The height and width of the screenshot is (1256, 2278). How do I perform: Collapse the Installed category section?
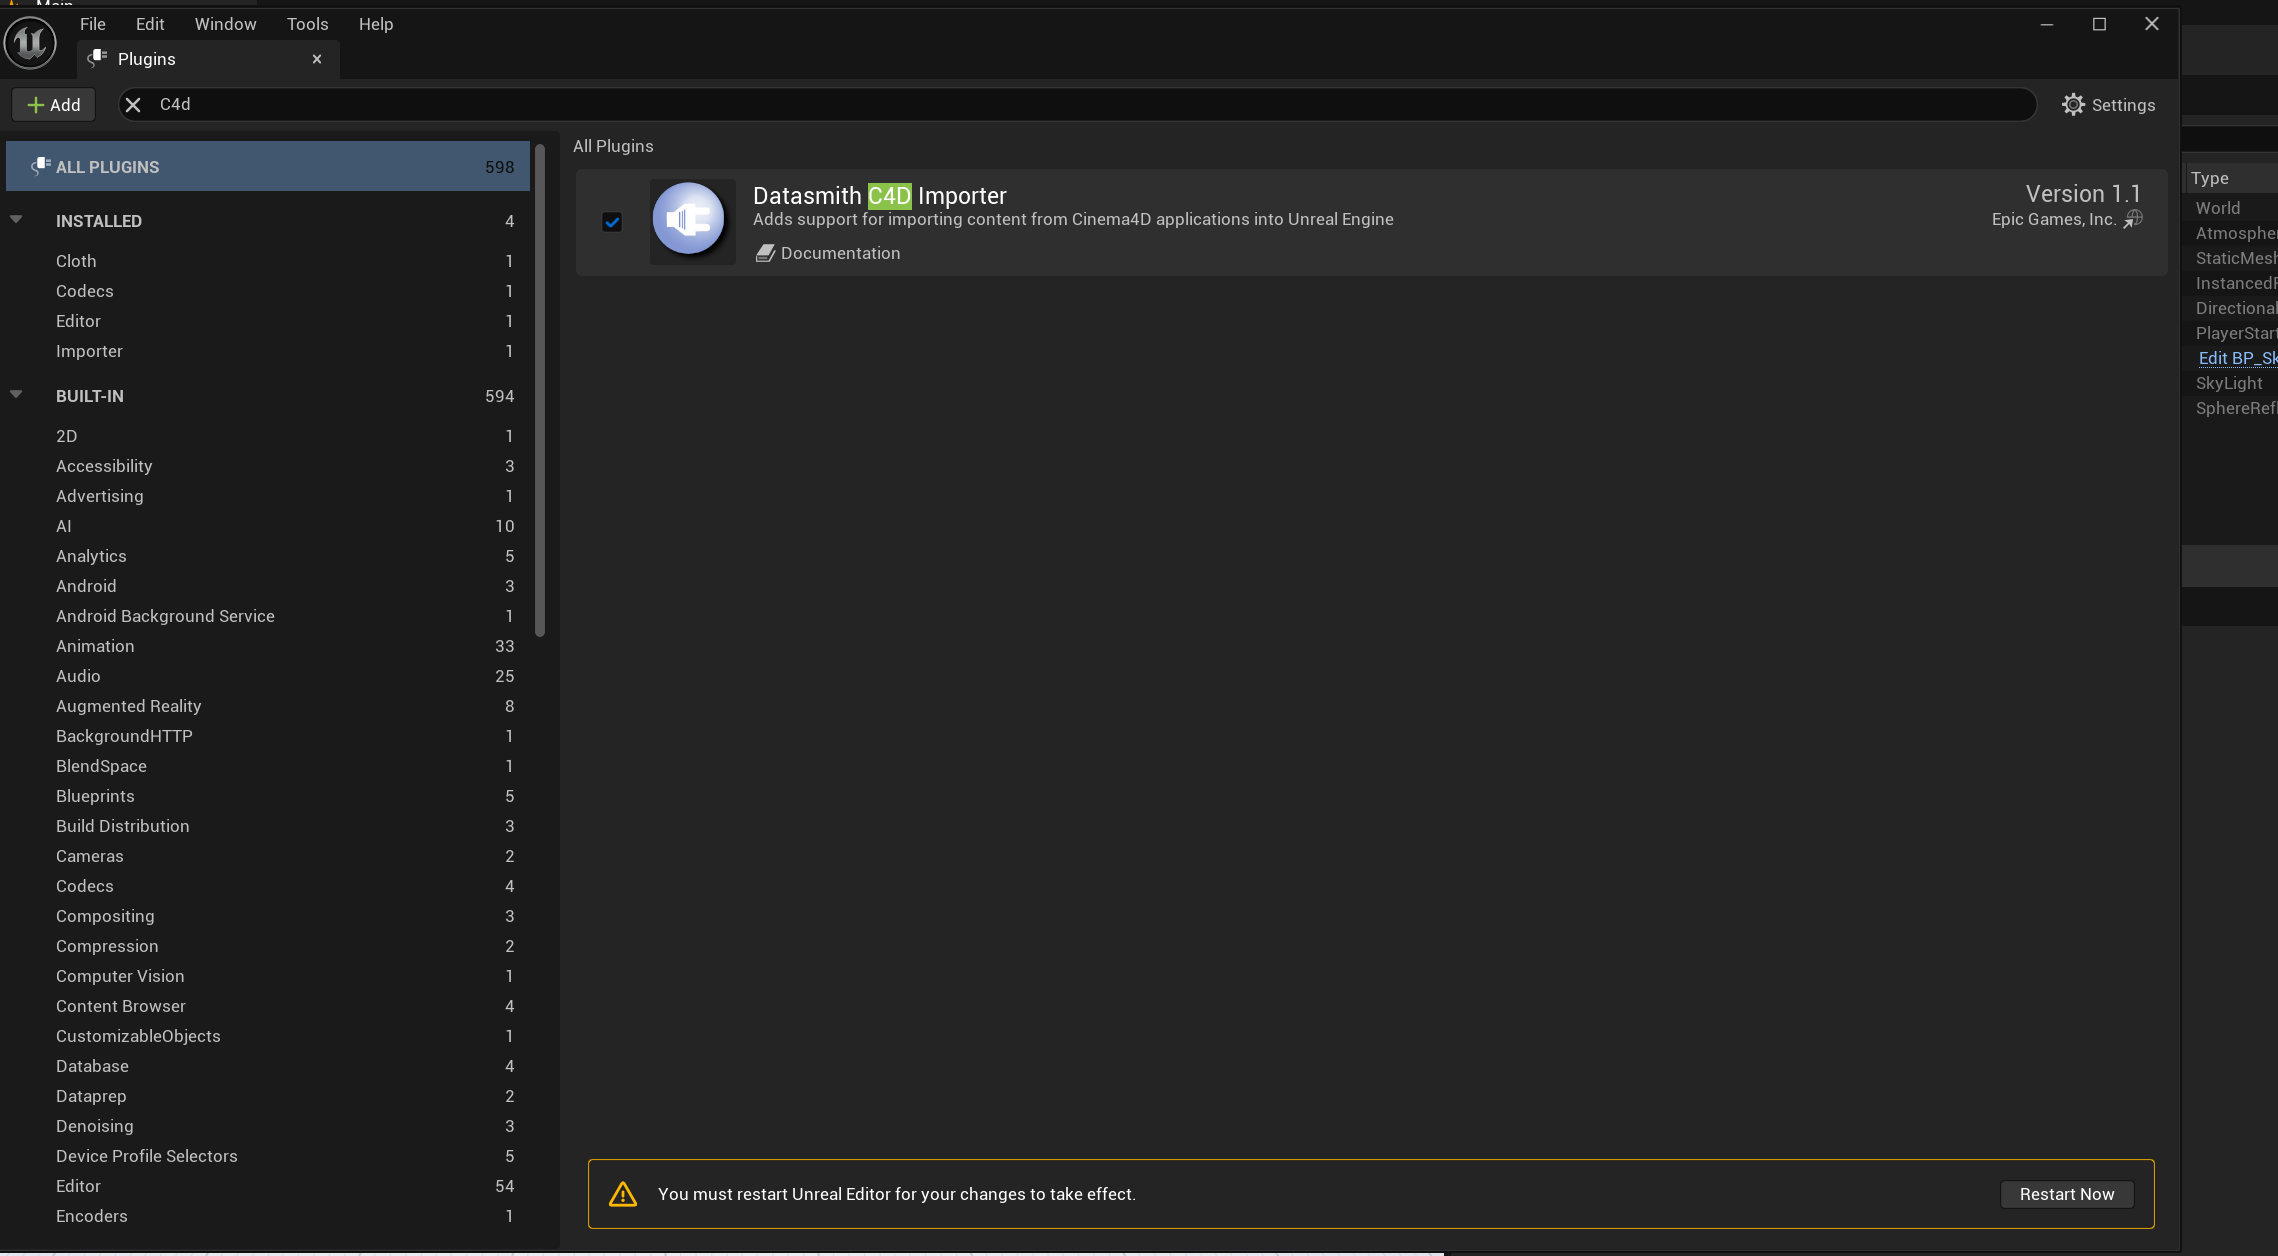[16, 220]
